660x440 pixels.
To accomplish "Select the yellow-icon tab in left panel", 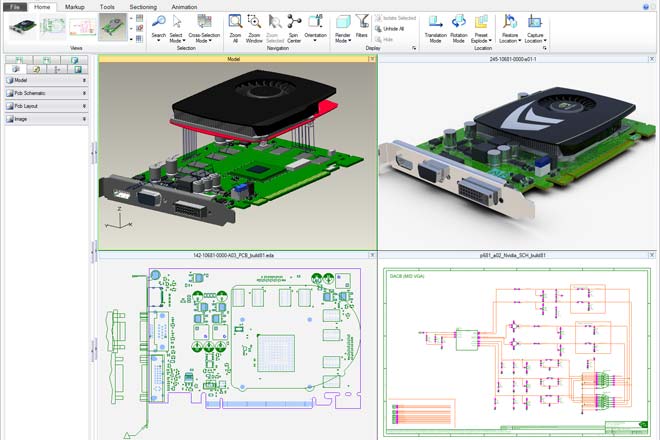I will (x=37, y=69).
